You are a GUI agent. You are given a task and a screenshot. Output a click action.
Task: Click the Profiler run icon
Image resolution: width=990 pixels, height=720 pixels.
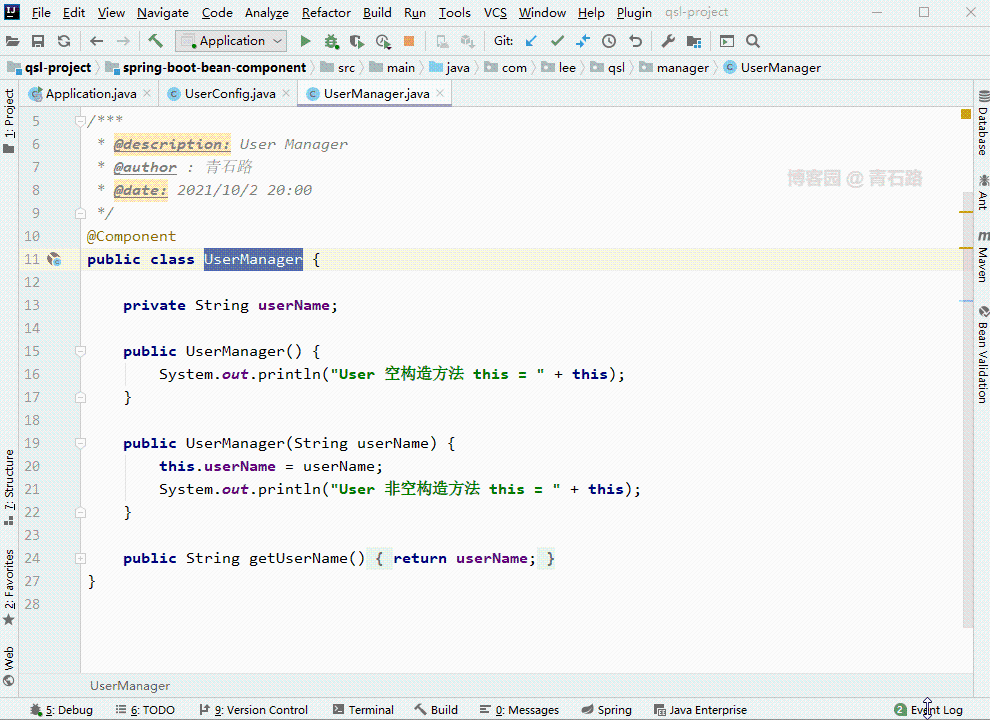(383, 41)
